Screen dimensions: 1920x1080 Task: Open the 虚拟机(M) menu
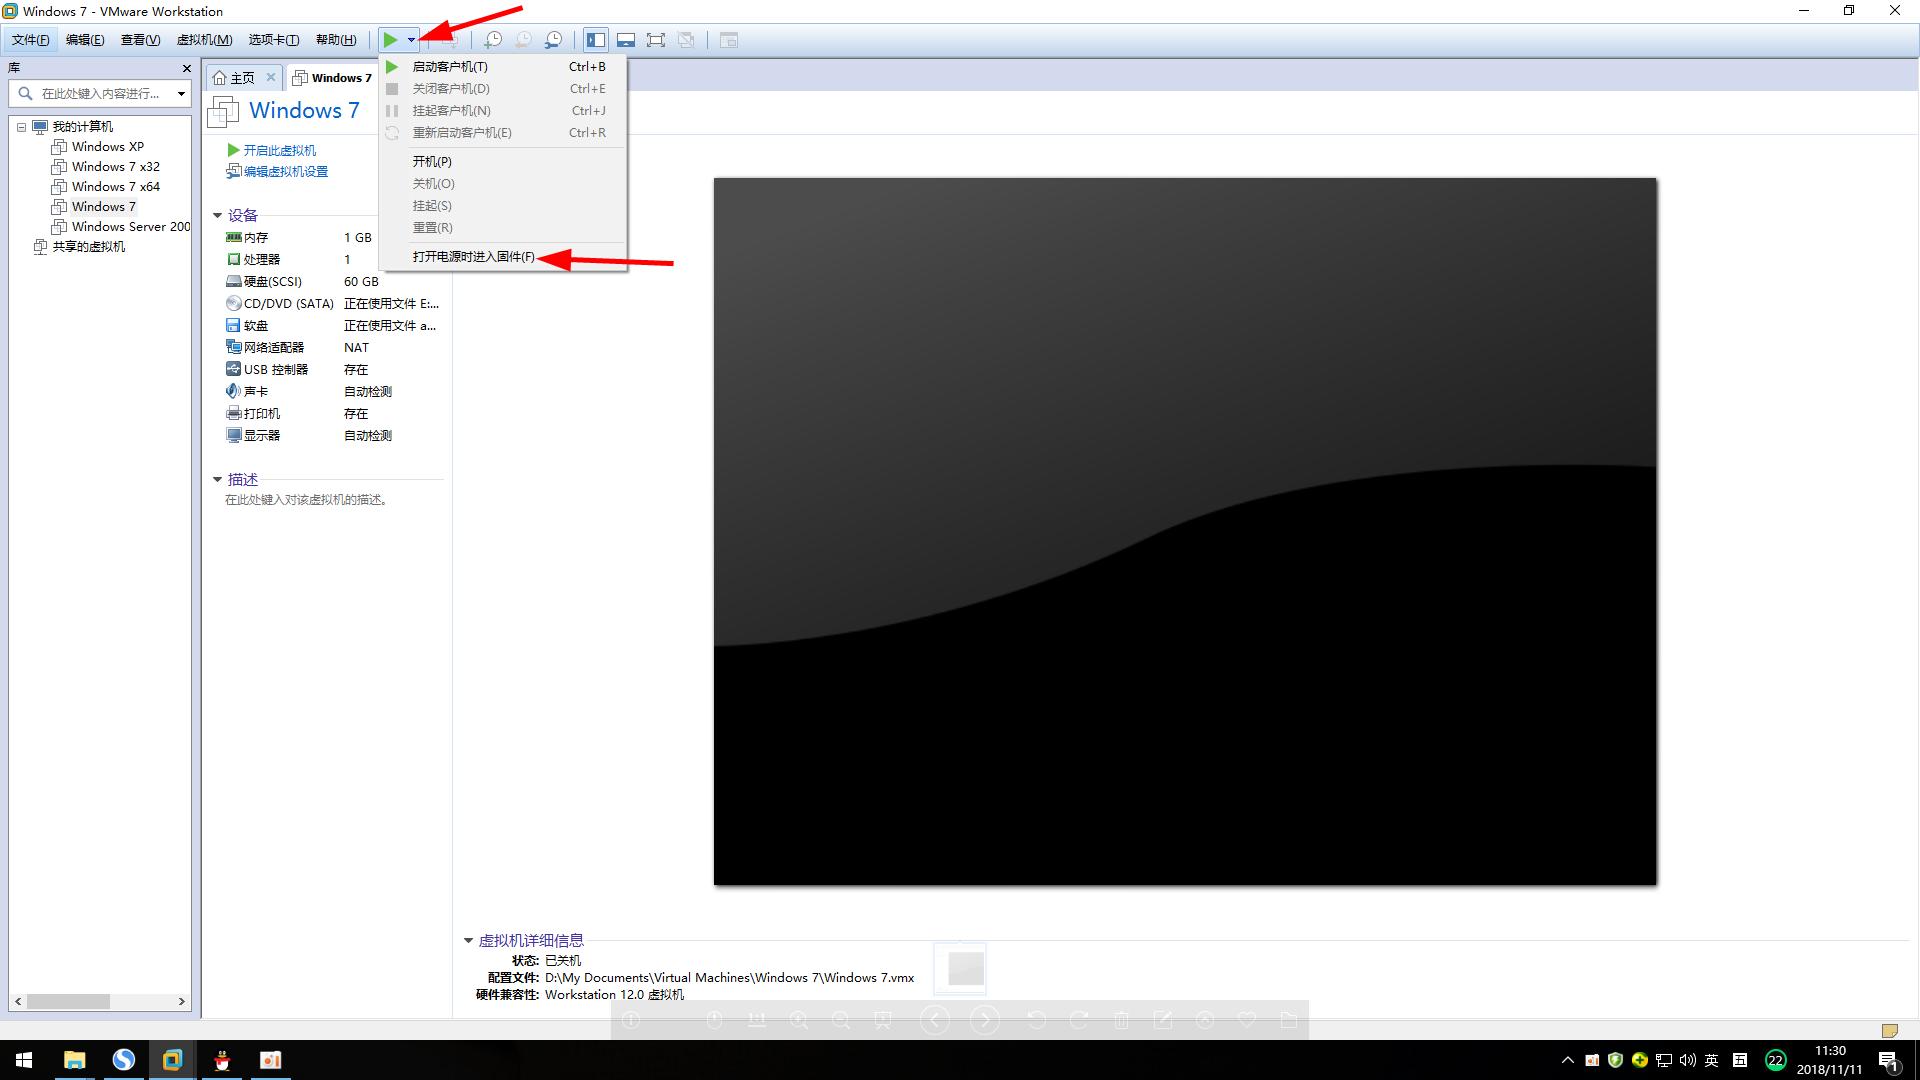pyautogui.click(x=204, y=40)
